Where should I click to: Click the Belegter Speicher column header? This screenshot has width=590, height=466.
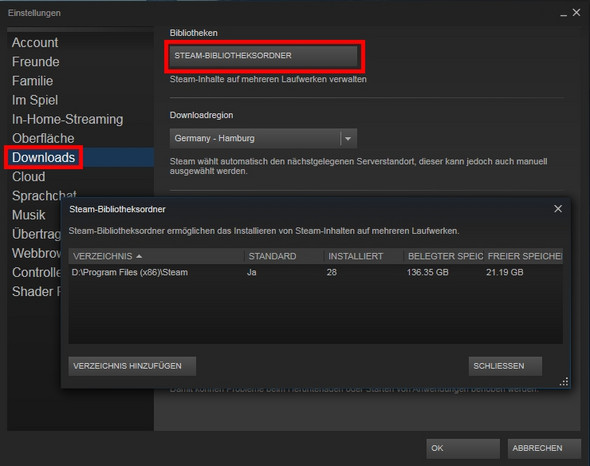tap(444, 256)
